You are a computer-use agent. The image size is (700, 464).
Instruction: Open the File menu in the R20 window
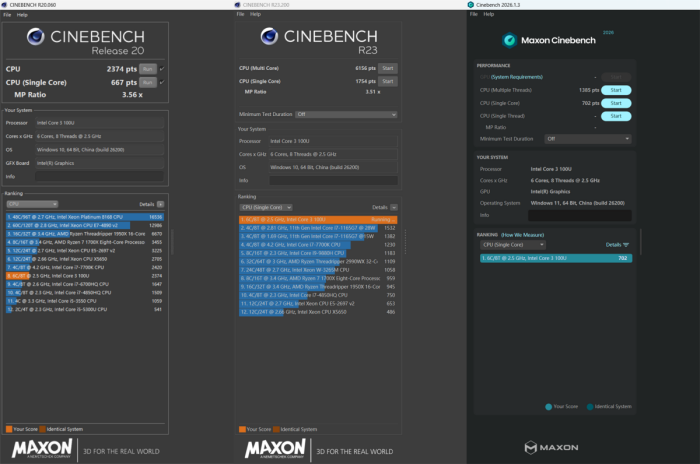[x=7, y=15]
